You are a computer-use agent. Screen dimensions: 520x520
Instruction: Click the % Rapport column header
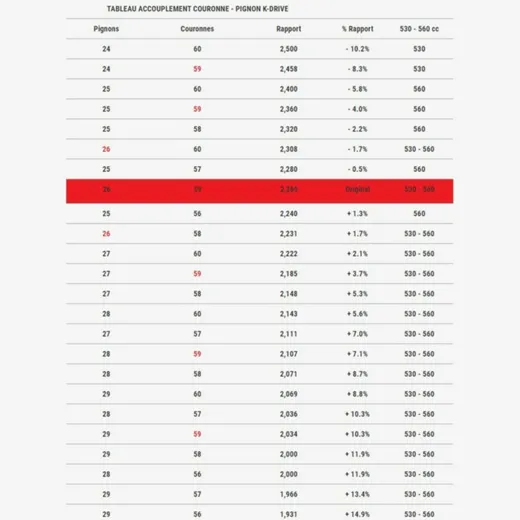point(357,29)
